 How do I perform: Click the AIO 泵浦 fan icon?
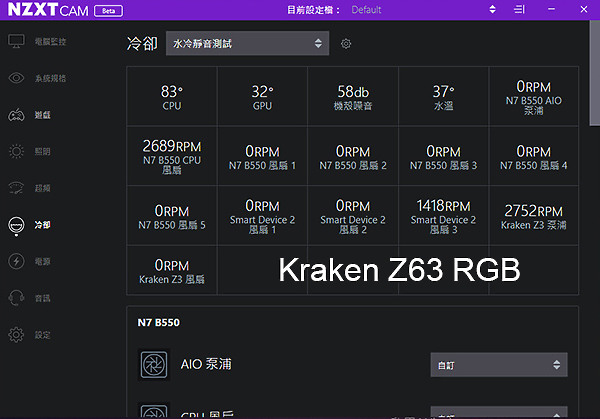point(154,365)
